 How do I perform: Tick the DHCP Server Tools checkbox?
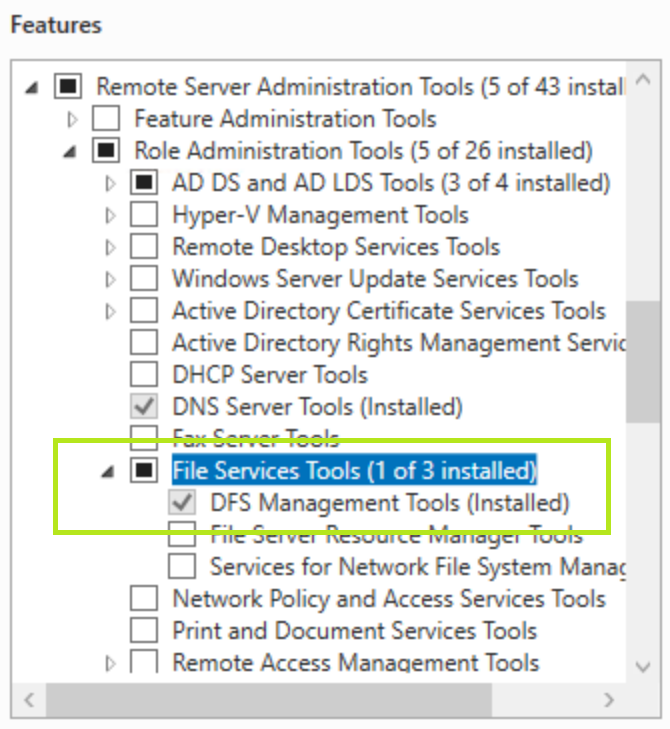coord(144,375)
